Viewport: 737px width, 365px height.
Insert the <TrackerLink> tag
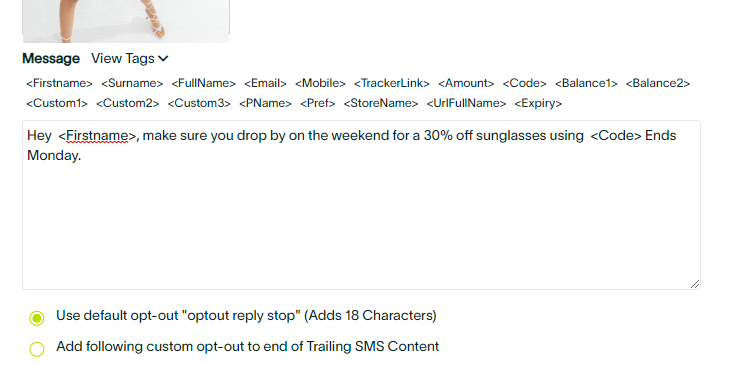pyautogui.click(x=392, y=84)
